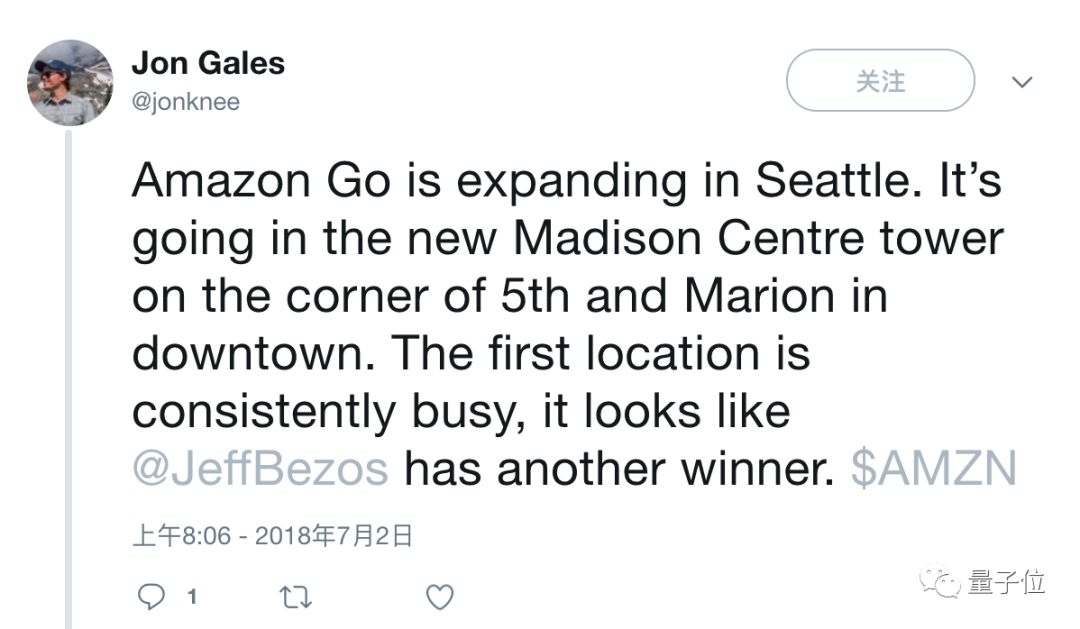Click the WeChat logo watermark icon
The height and width of the screenshot is (629, 1080).
942,581
